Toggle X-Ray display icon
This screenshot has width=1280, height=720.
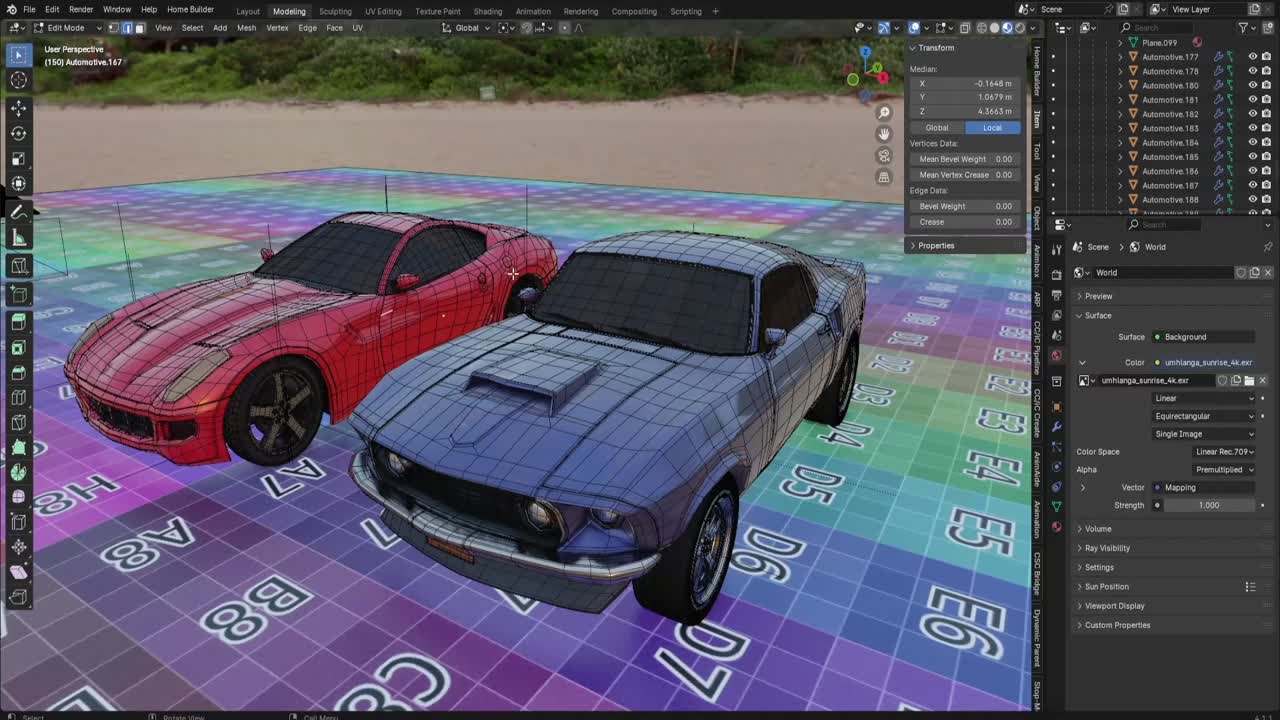pyautogui.click(x=965, y=28)
